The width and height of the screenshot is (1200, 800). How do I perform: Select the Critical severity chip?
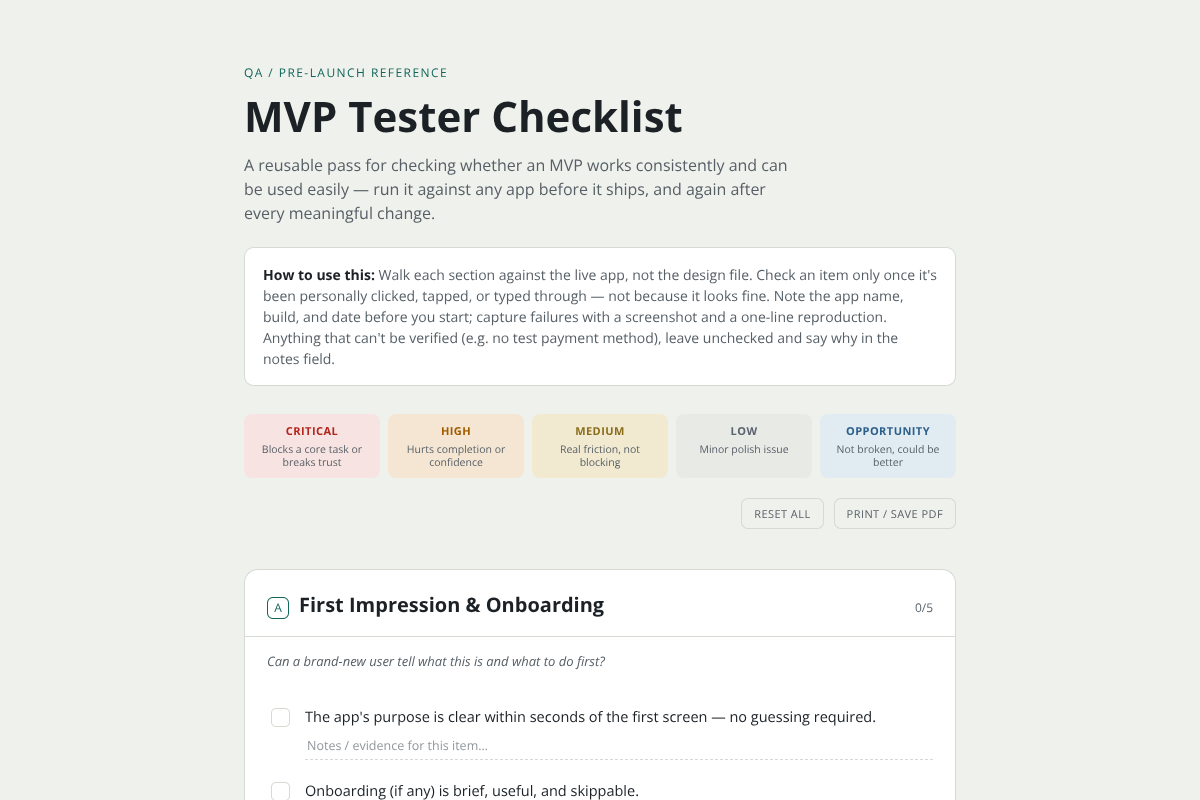pos(312,446)
